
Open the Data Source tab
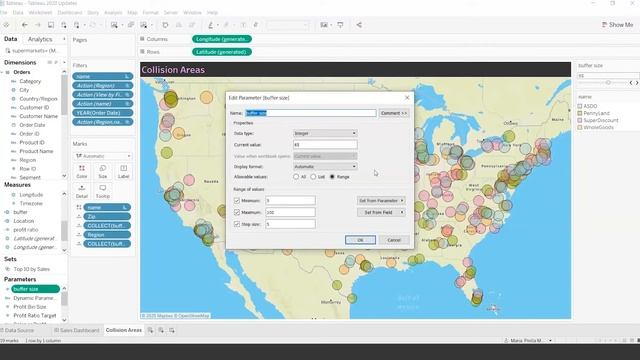17,330
